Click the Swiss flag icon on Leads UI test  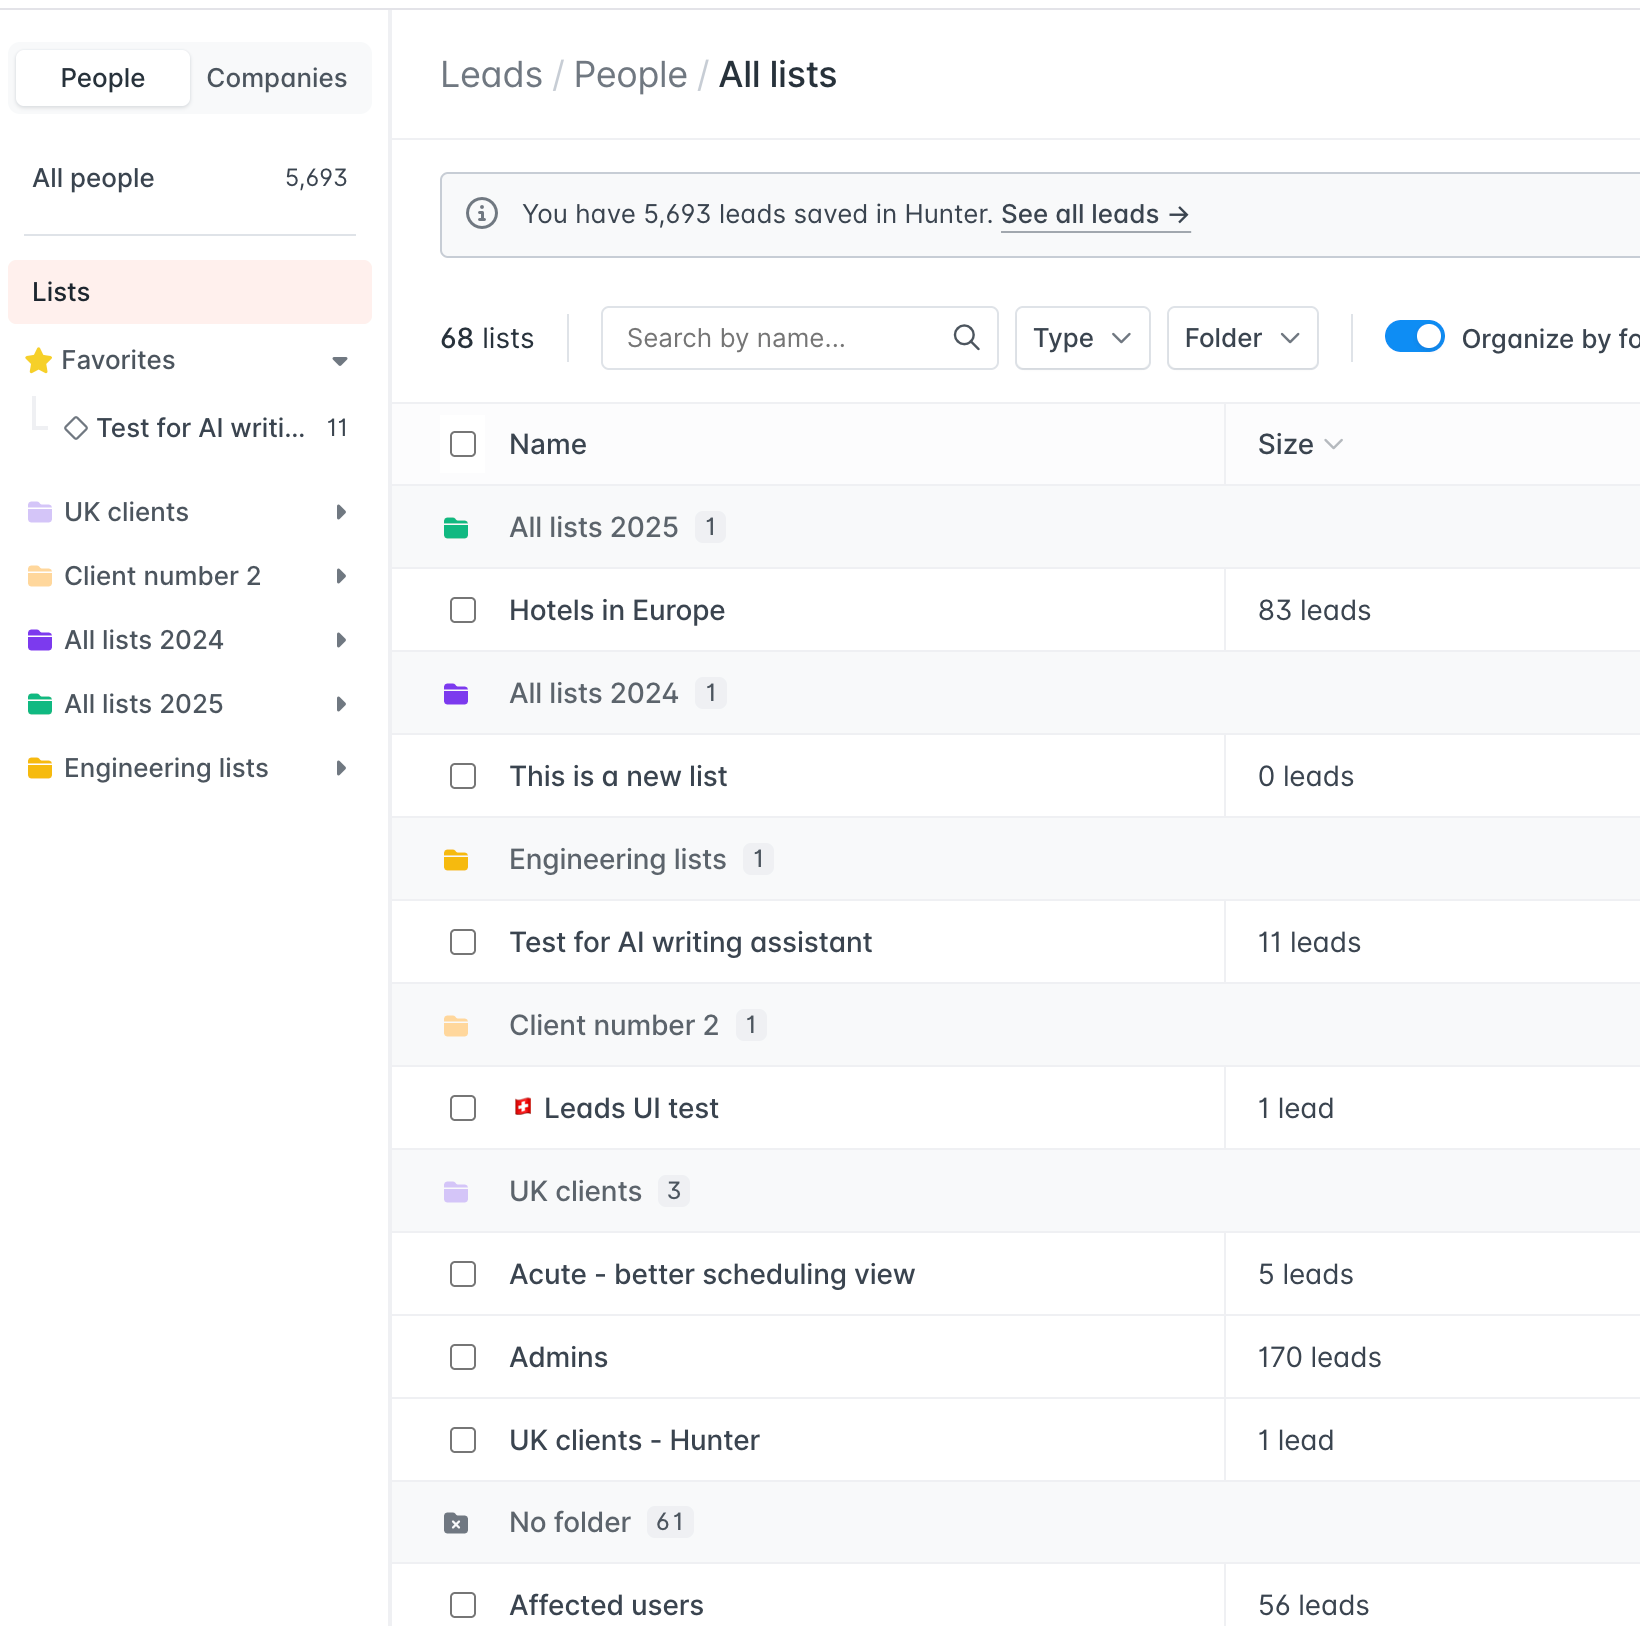[x=523, y=1107]
